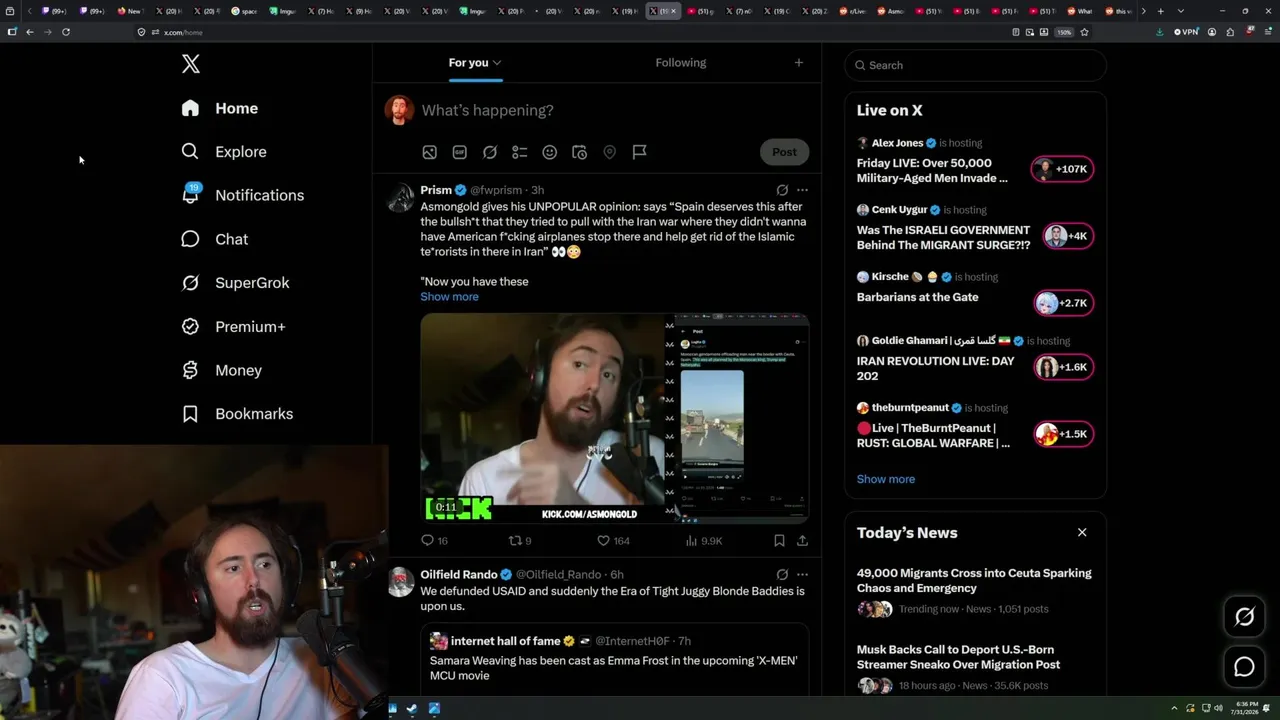
Task: Click the Search input field
Action: tap(975, 65)
